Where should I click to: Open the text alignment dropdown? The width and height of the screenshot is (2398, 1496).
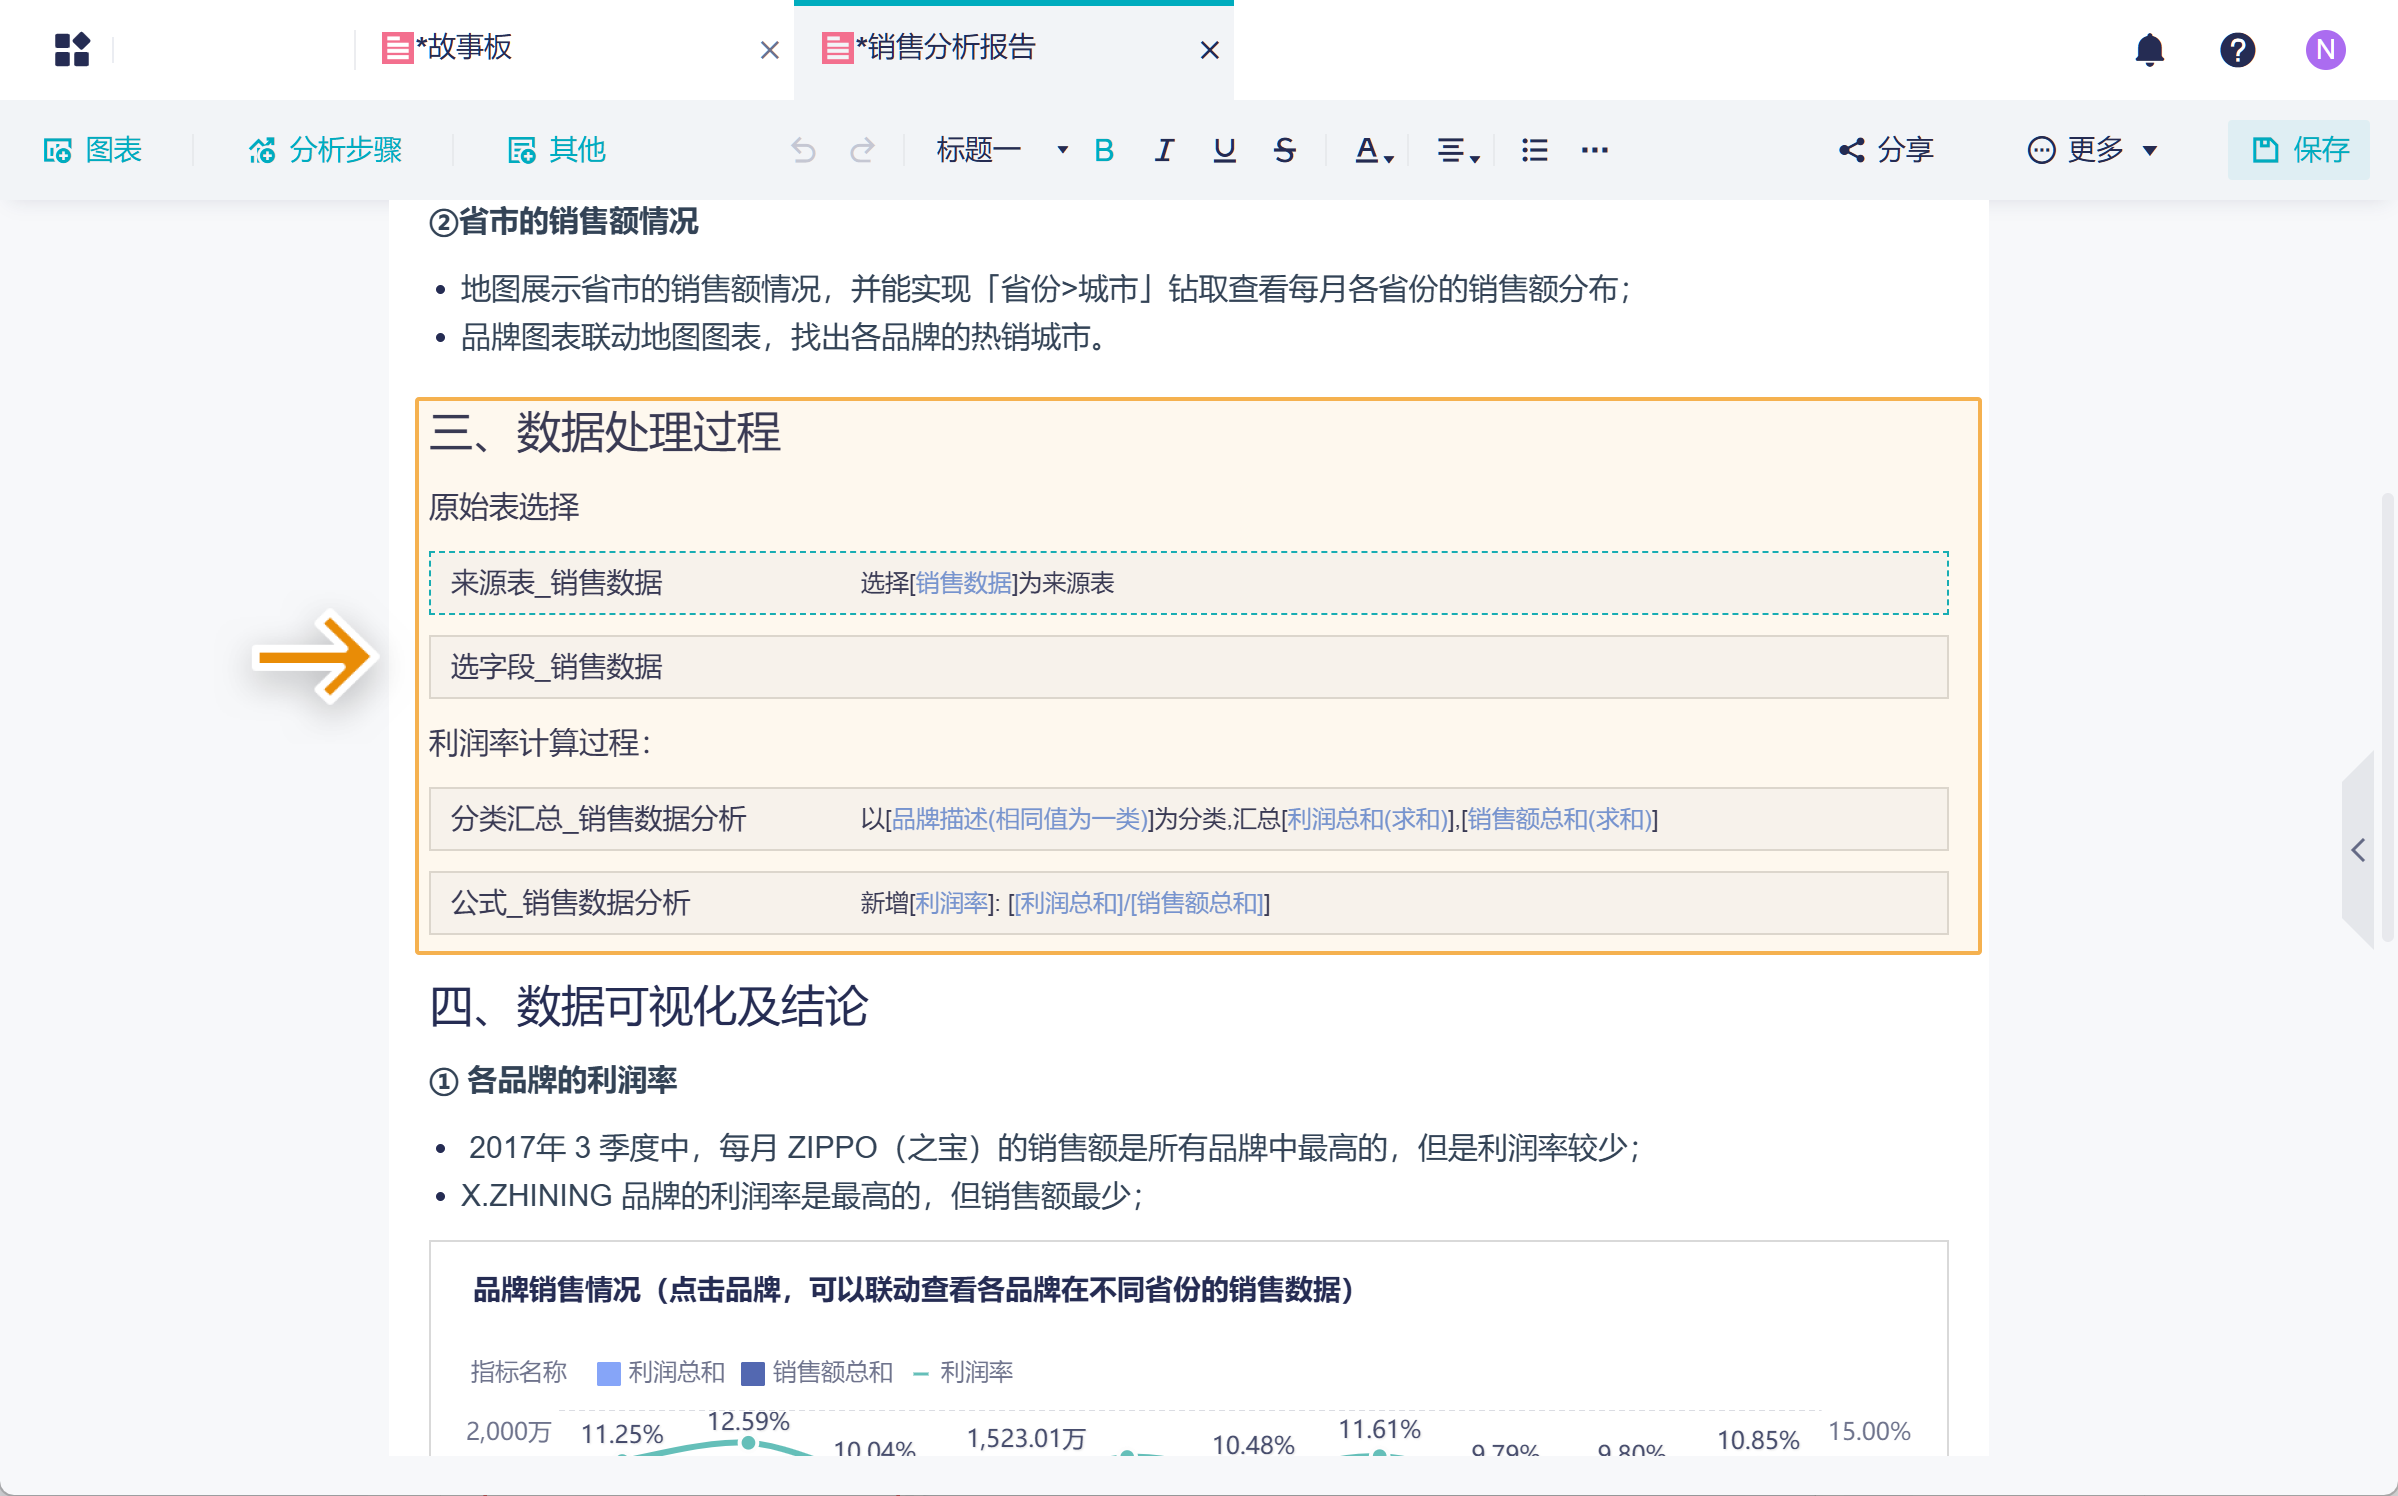tap(1458, 150)
